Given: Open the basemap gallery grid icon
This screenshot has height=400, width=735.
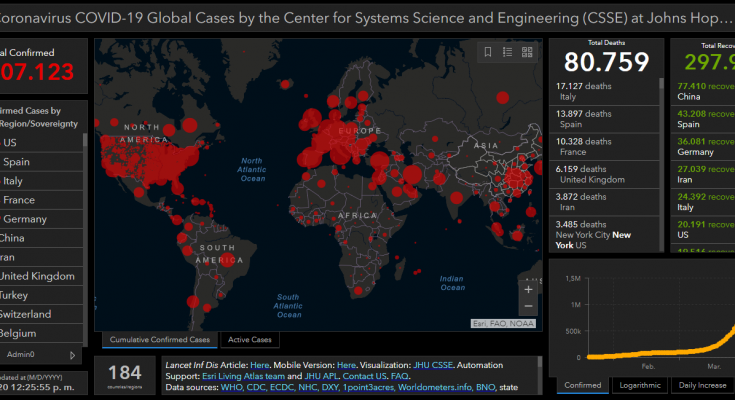Looking at the screenshot, I should [x=527, y=52].
